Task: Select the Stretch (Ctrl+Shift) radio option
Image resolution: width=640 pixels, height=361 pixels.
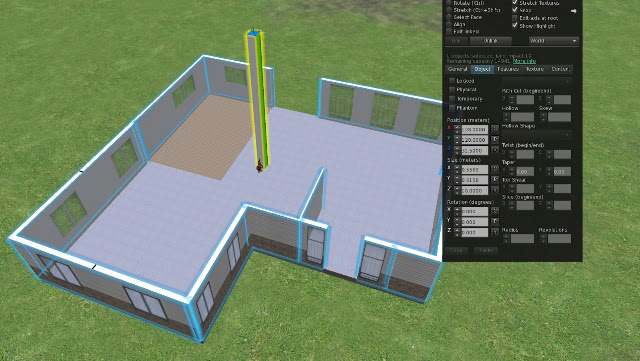Action: [x=449, y=10]
